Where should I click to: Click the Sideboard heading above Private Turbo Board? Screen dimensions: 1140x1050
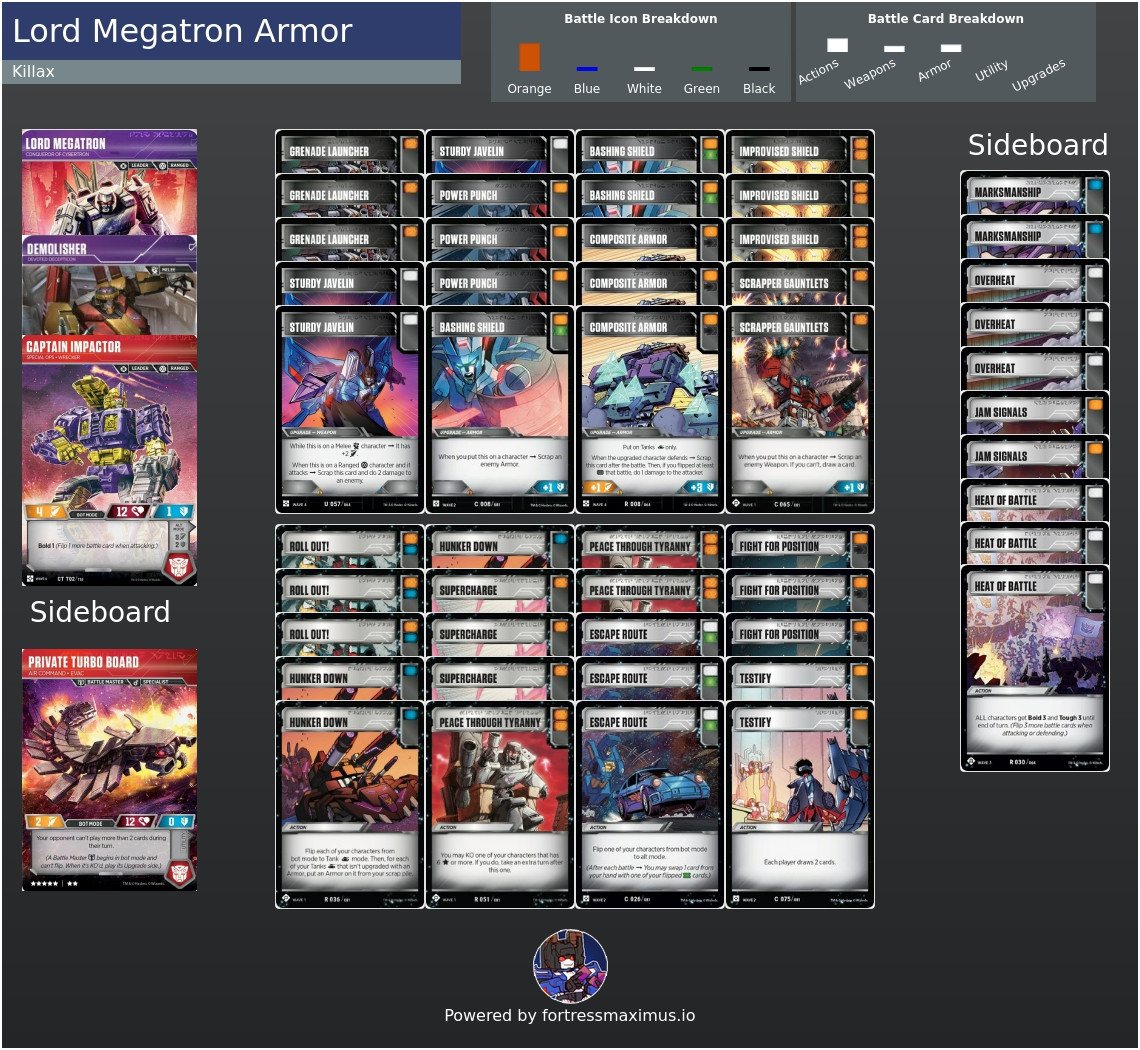coord(100,612)
